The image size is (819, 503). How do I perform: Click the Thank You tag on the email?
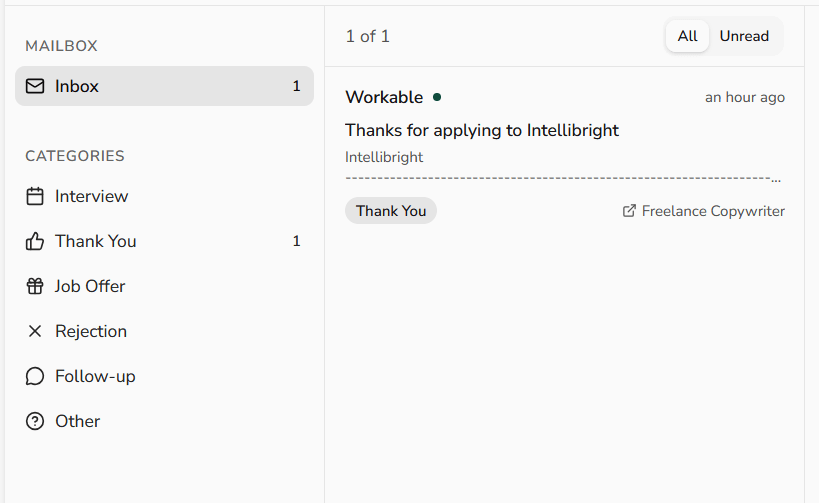click(x=391, y=211)
